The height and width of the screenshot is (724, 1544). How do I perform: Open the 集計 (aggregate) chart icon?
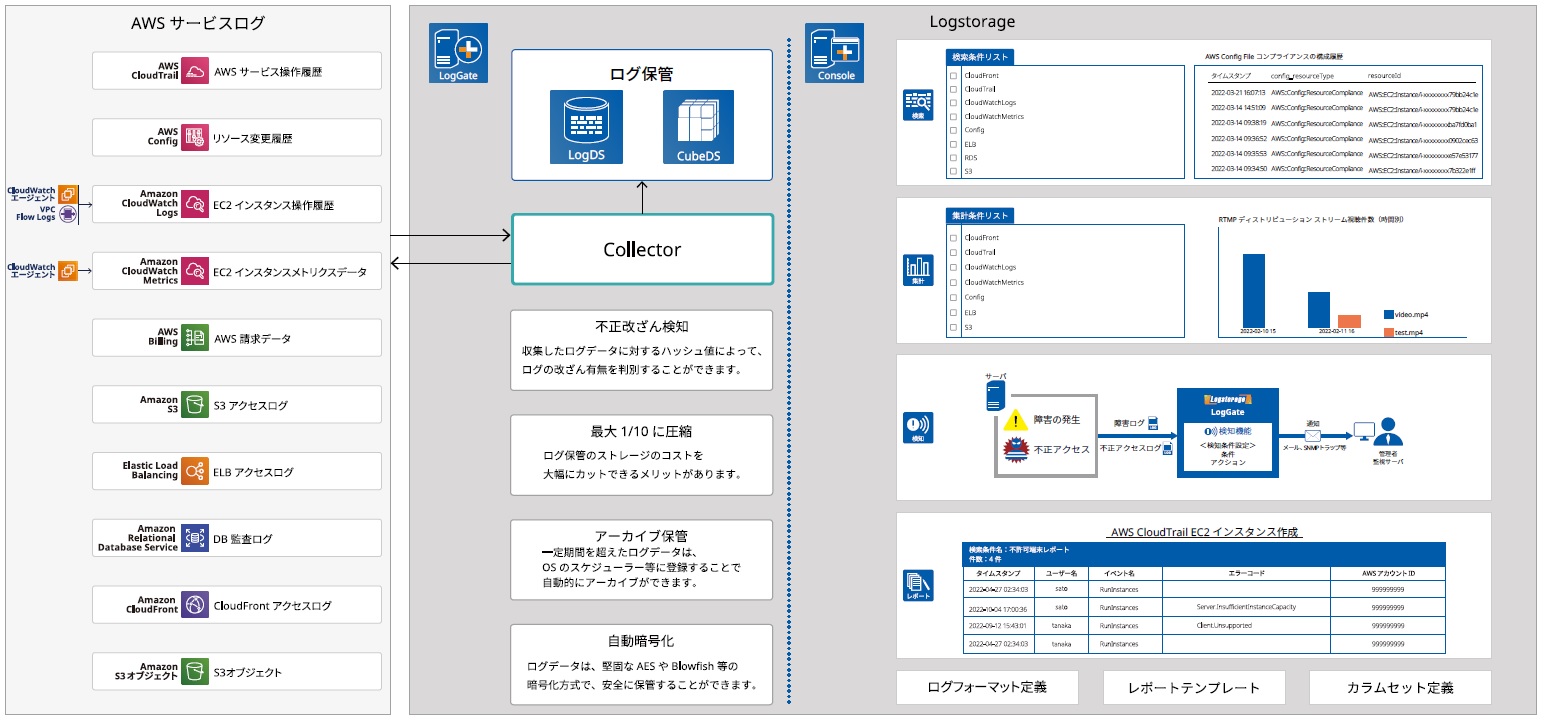[x=918, y=269]
